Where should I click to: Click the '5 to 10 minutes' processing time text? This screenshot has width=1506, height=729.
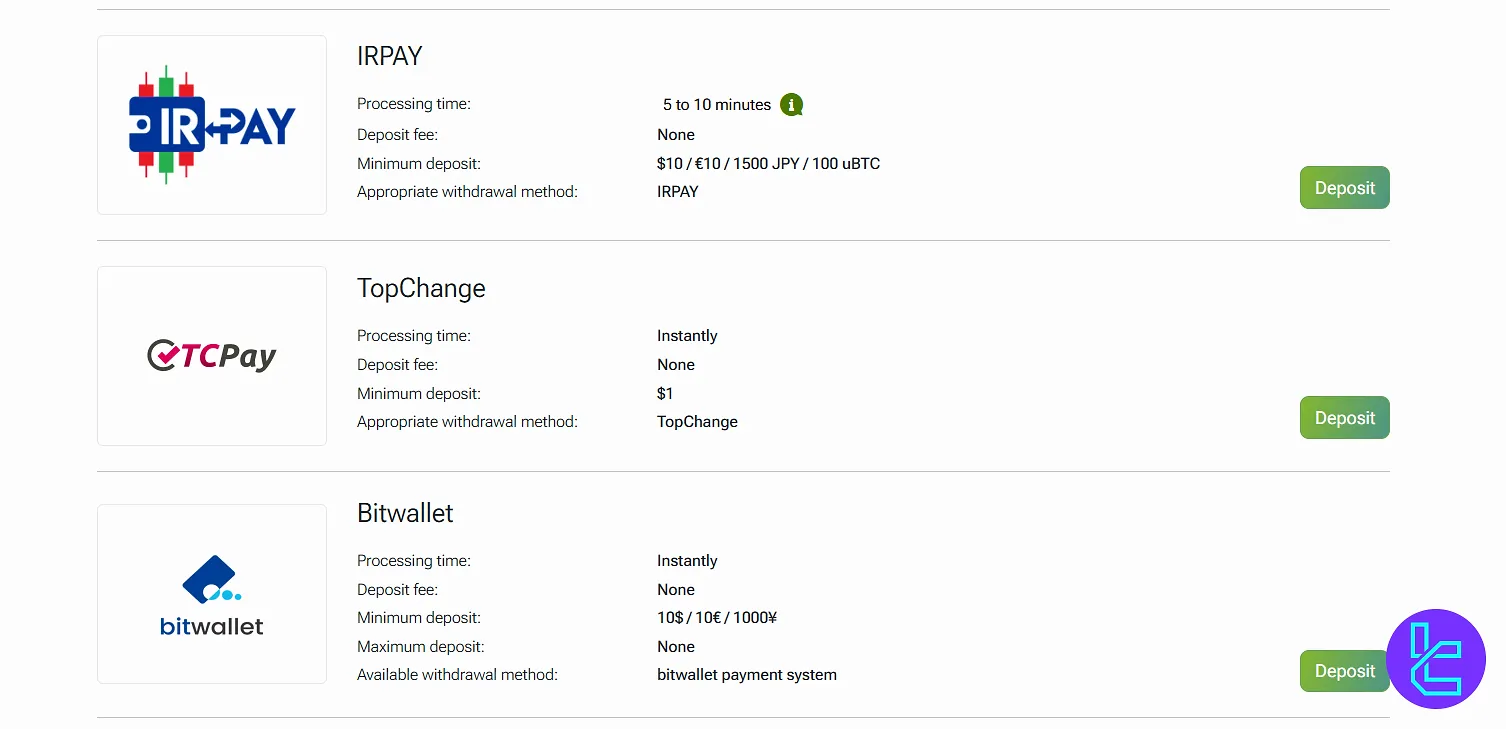(717, 105)
